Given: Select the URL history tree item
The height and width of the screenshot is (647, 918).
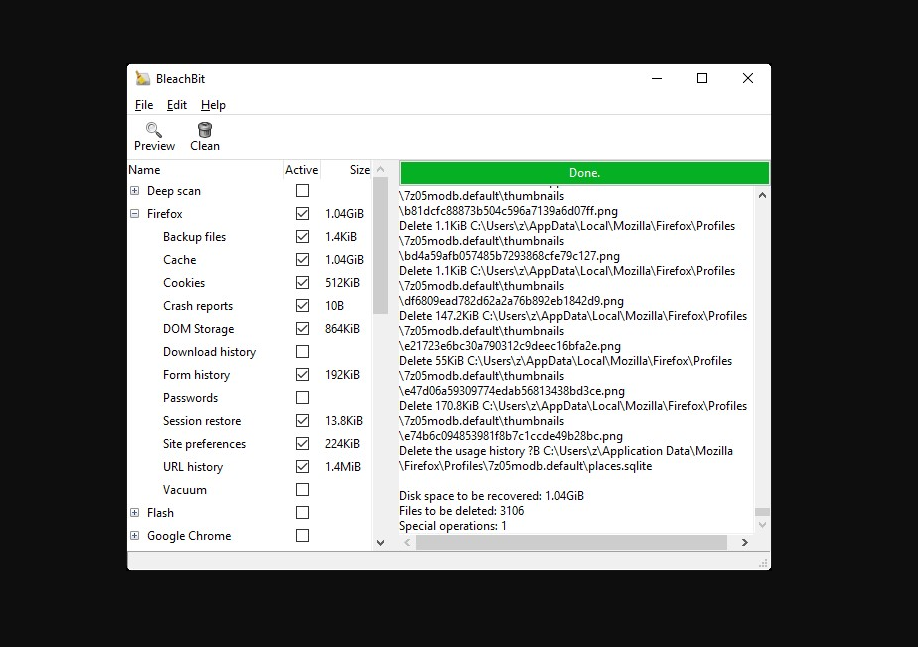Looking at the screenshot, I should pos(193,467).
